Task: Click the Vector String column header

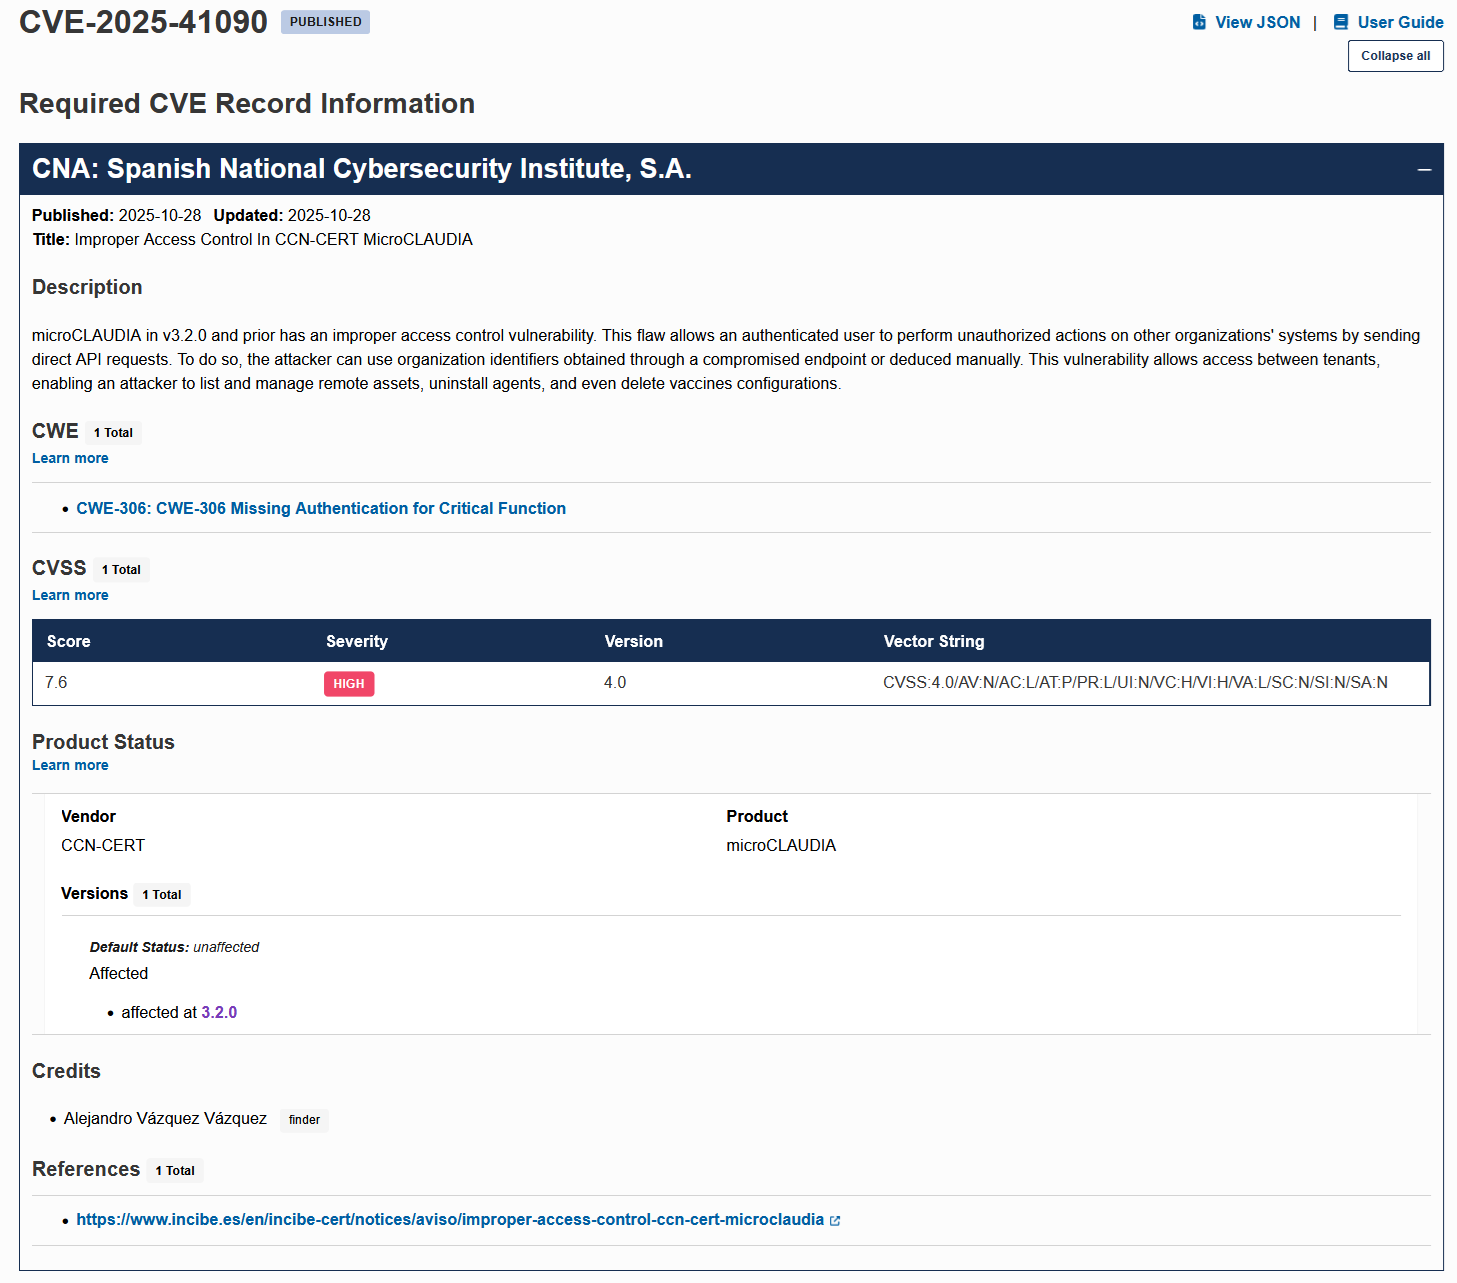Action: [x=934, y=642]
